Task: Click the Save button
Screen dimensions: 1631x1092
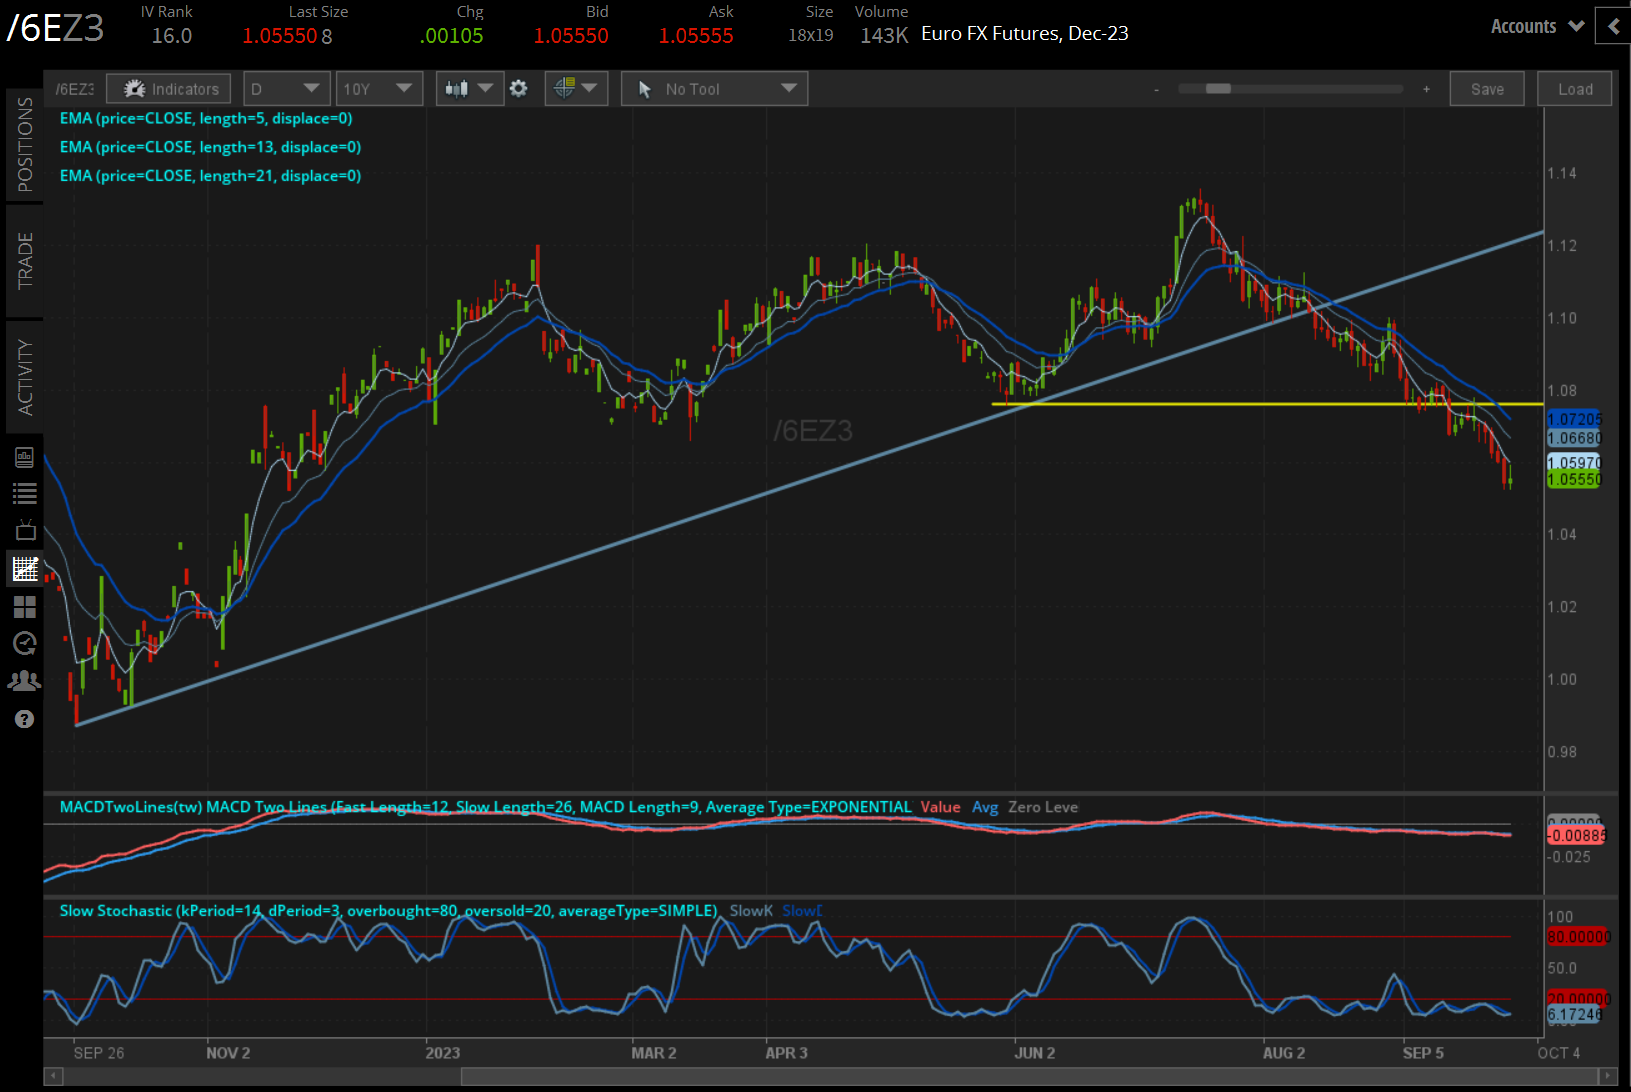Action: click(x=1487, y=88)
